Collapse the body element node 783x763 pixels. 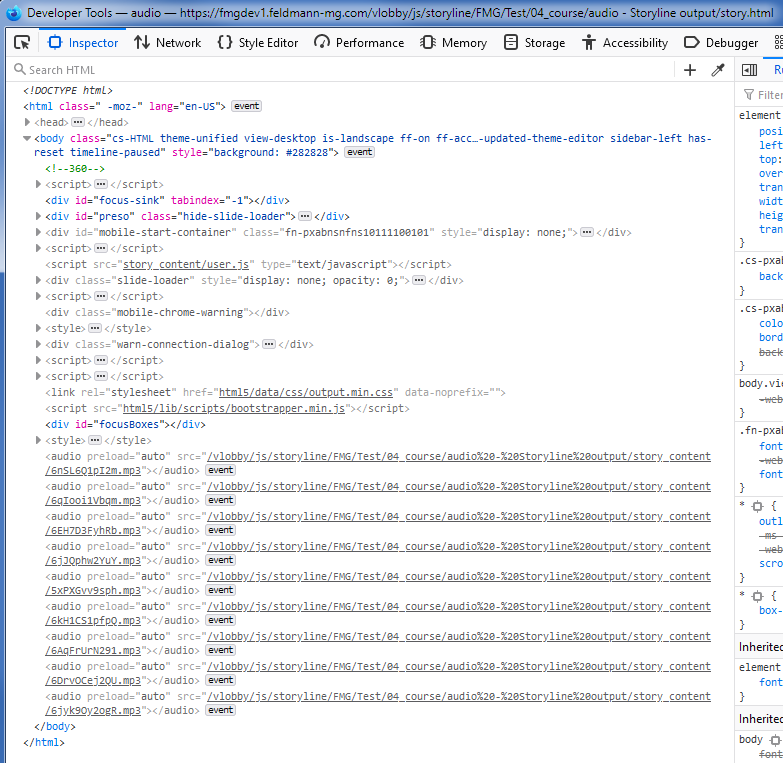28,139
